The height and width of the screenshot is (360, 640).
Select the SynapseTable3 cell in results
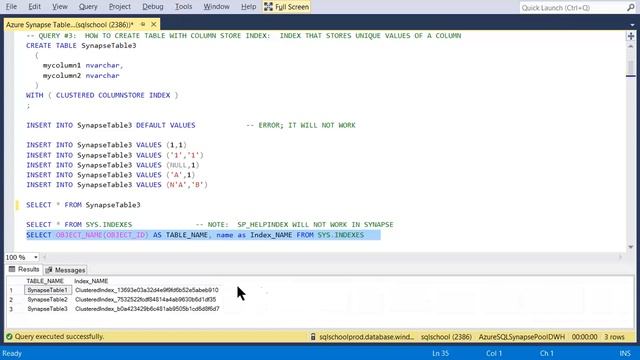tap(48, 309)
